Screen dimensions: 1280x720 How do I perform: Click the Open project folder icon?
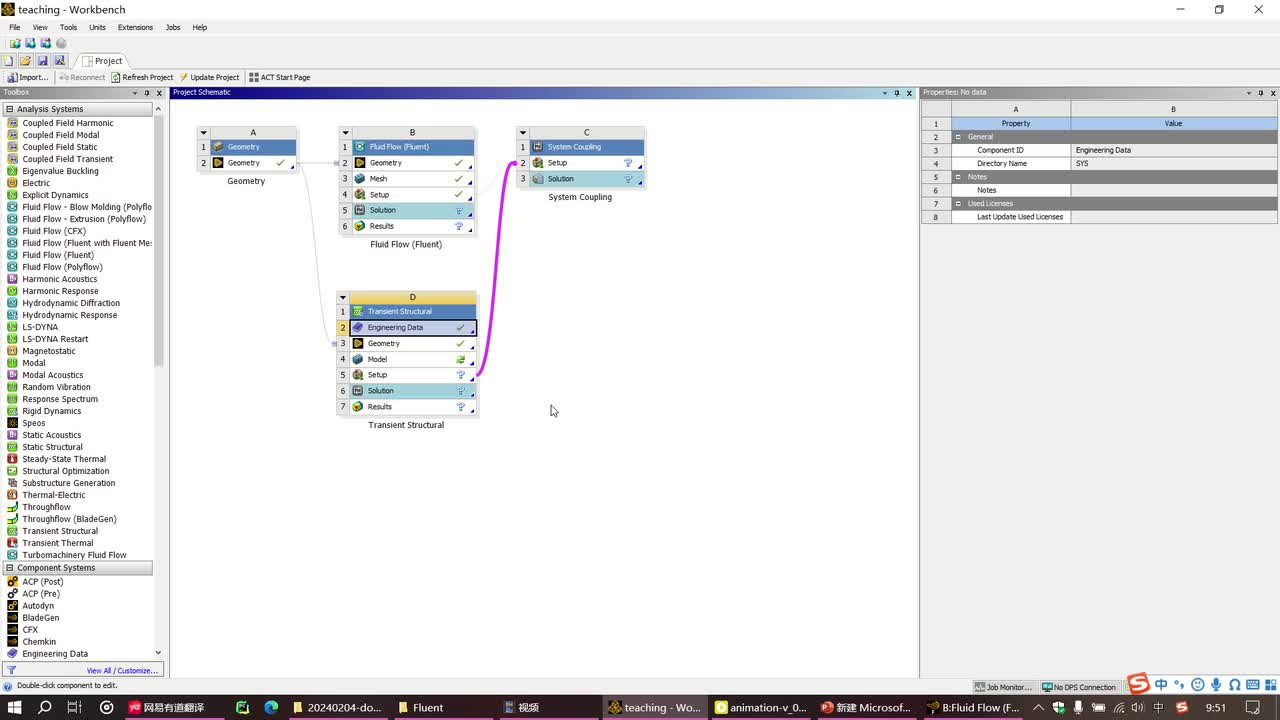[x=25, y=61]
